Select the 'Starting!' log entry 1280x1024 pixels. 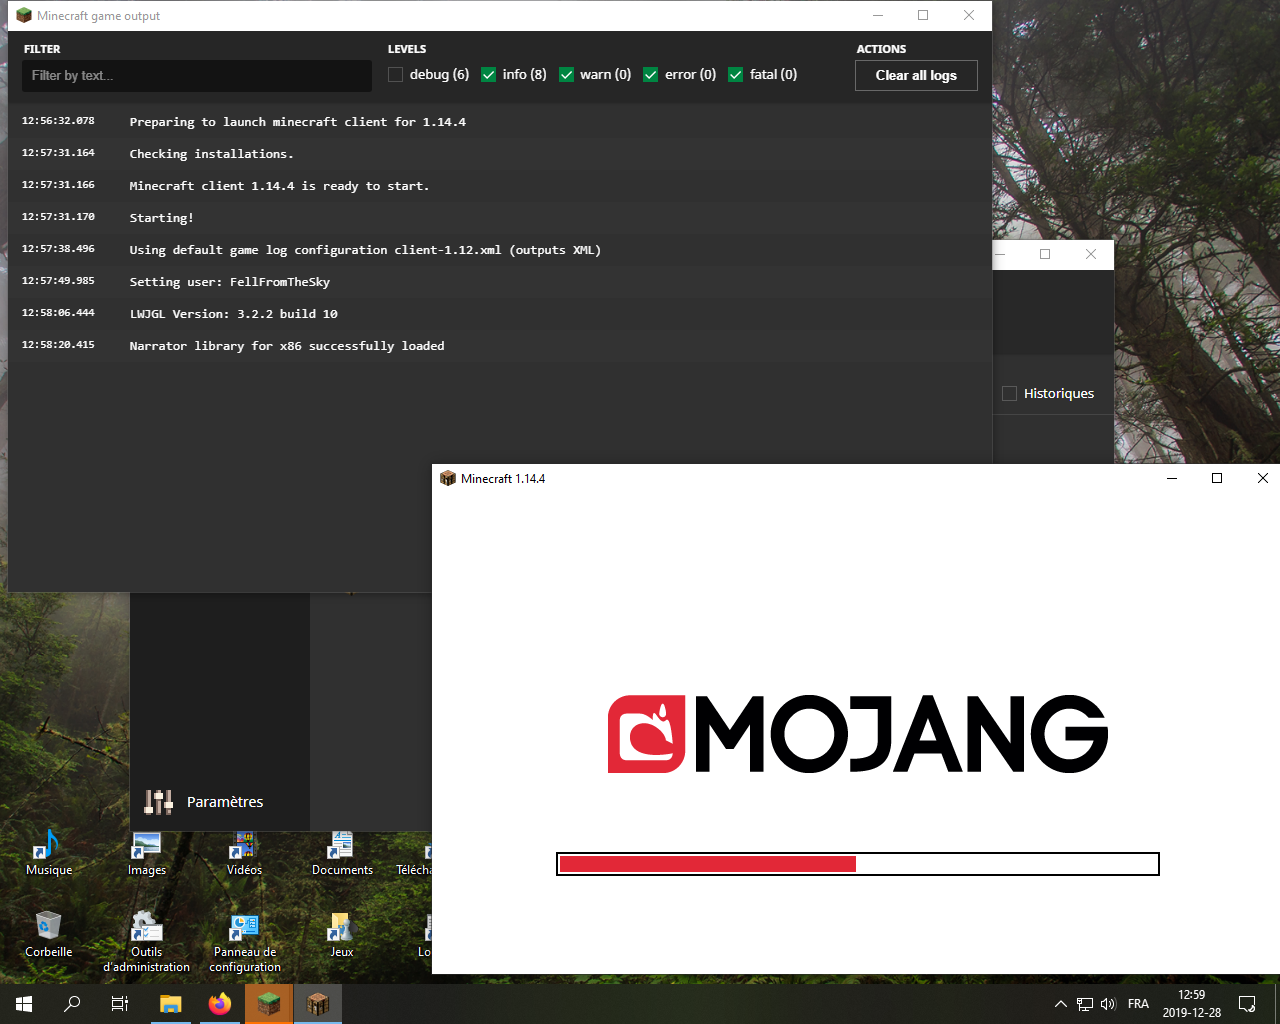tap(500, 218)
